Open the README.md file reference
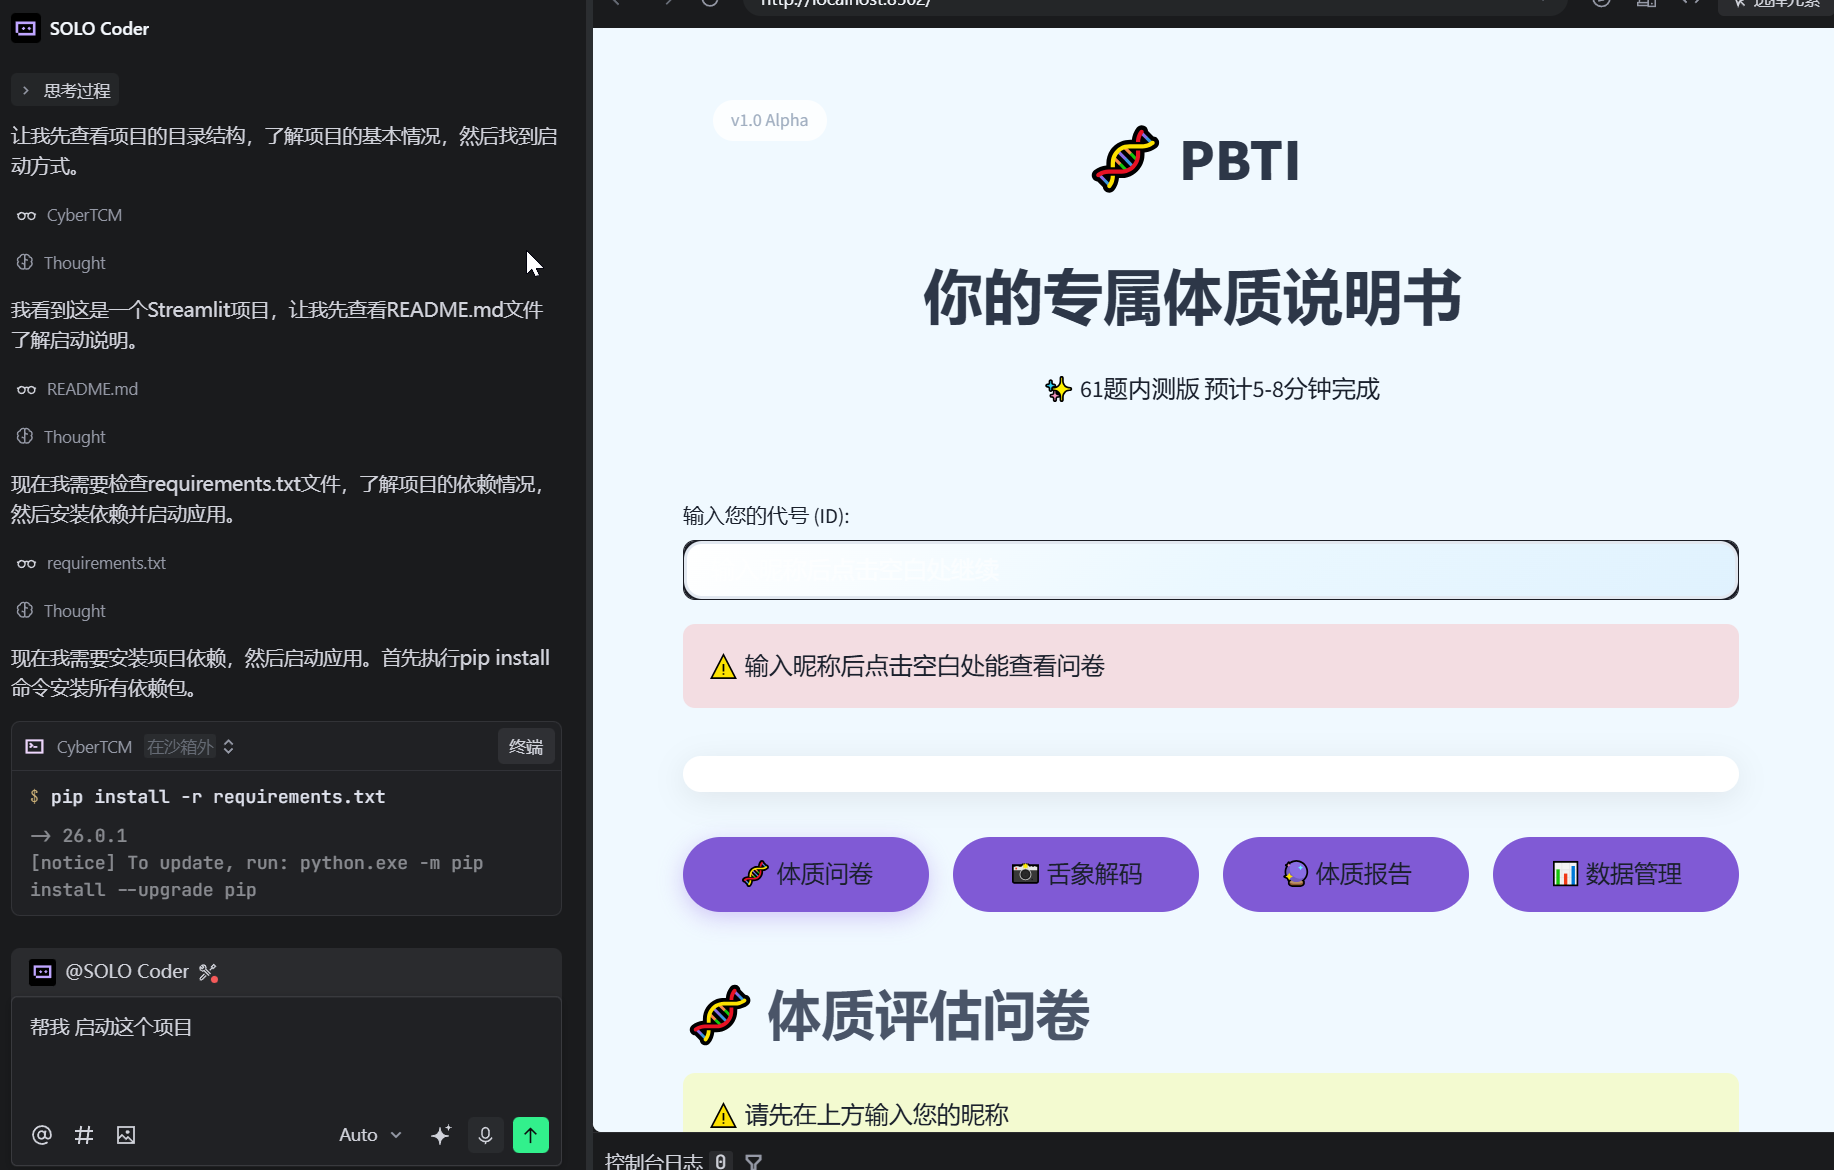Screen dimensions: 1834x1170 pyautogui.click(x=92, y=389)
